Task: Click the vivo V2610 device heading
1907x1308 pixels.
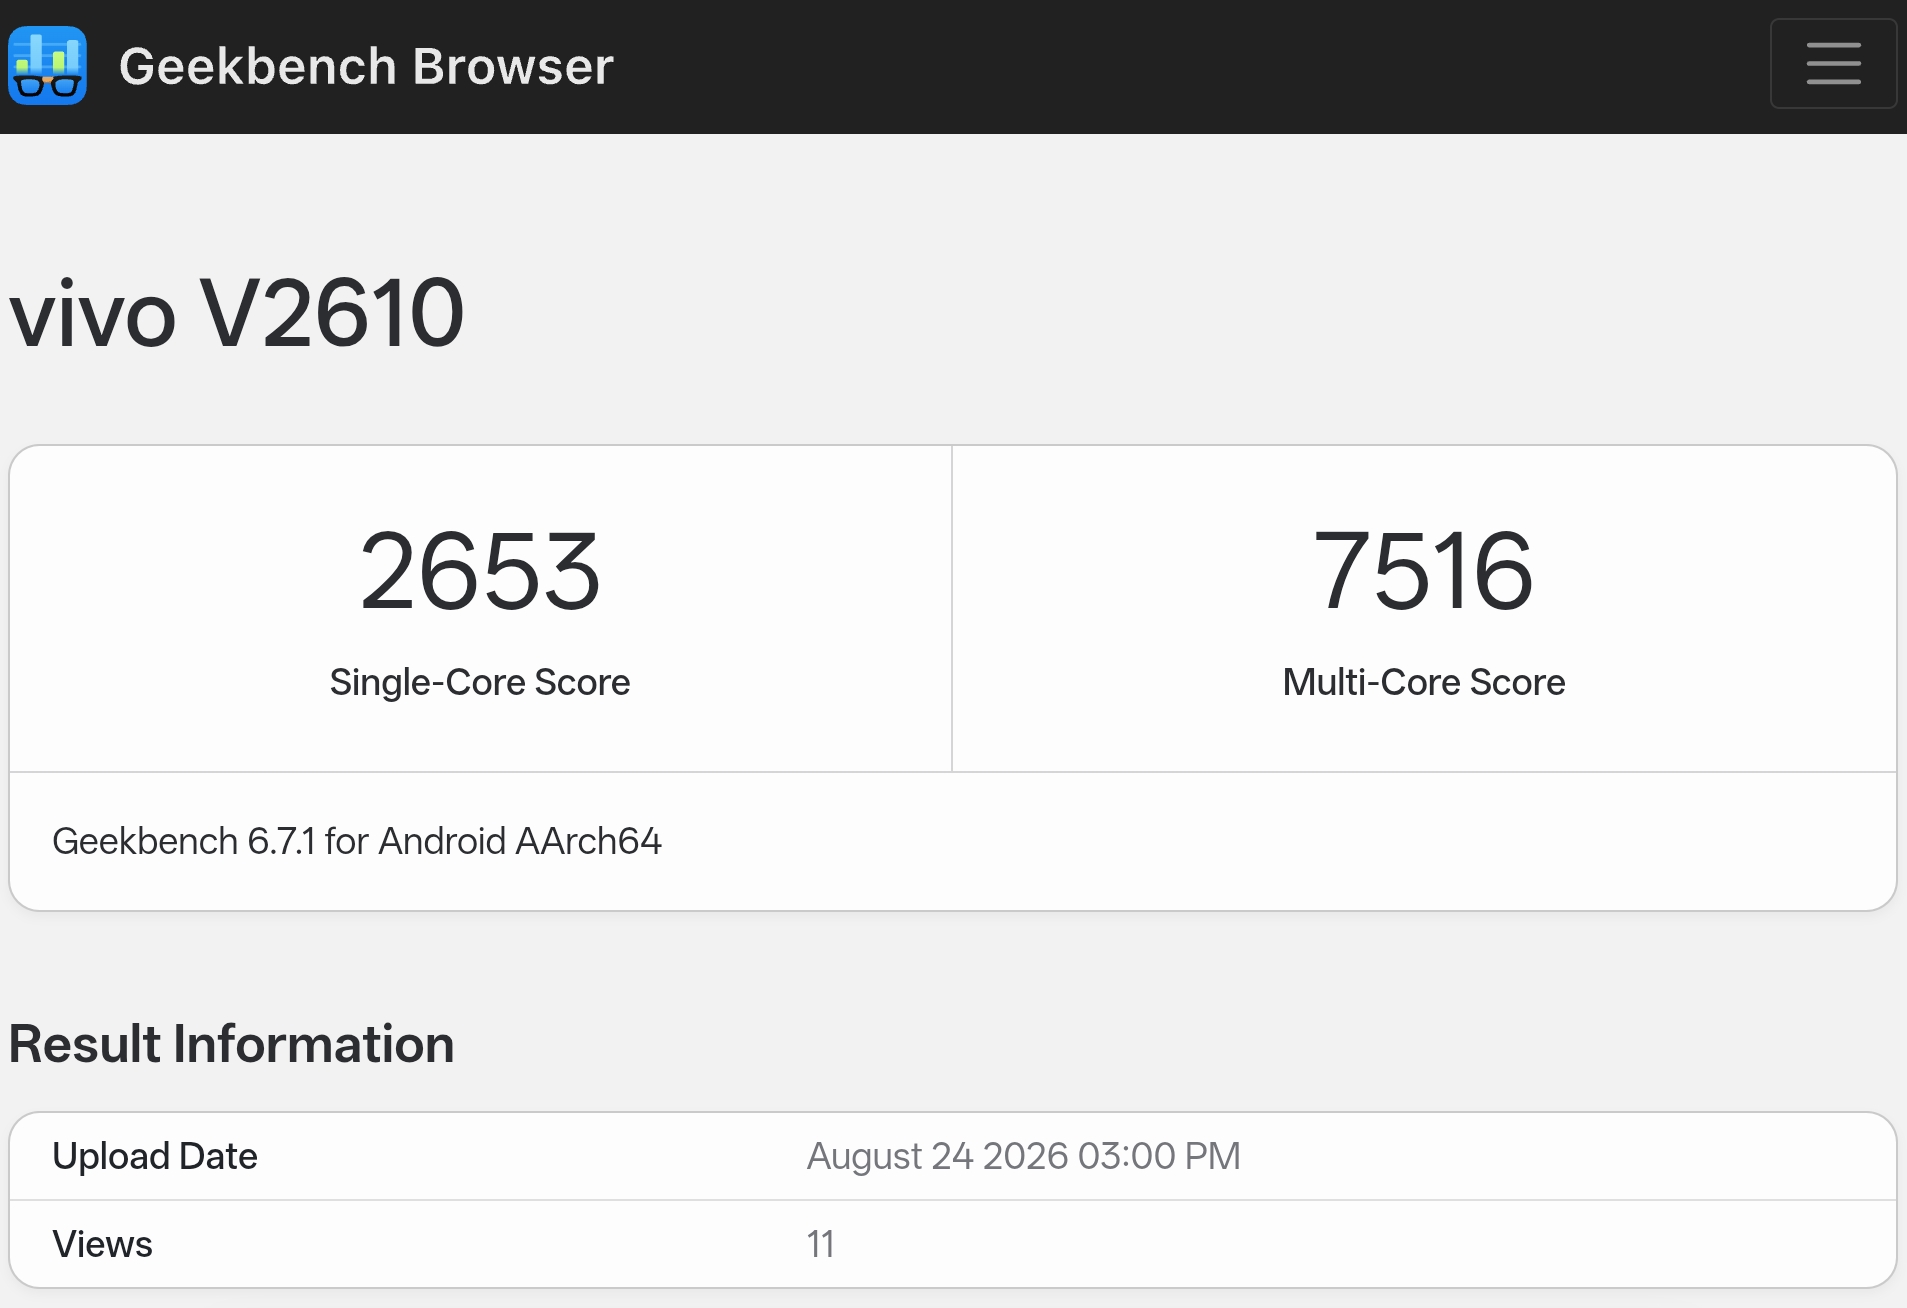Action: click(237, 313)
